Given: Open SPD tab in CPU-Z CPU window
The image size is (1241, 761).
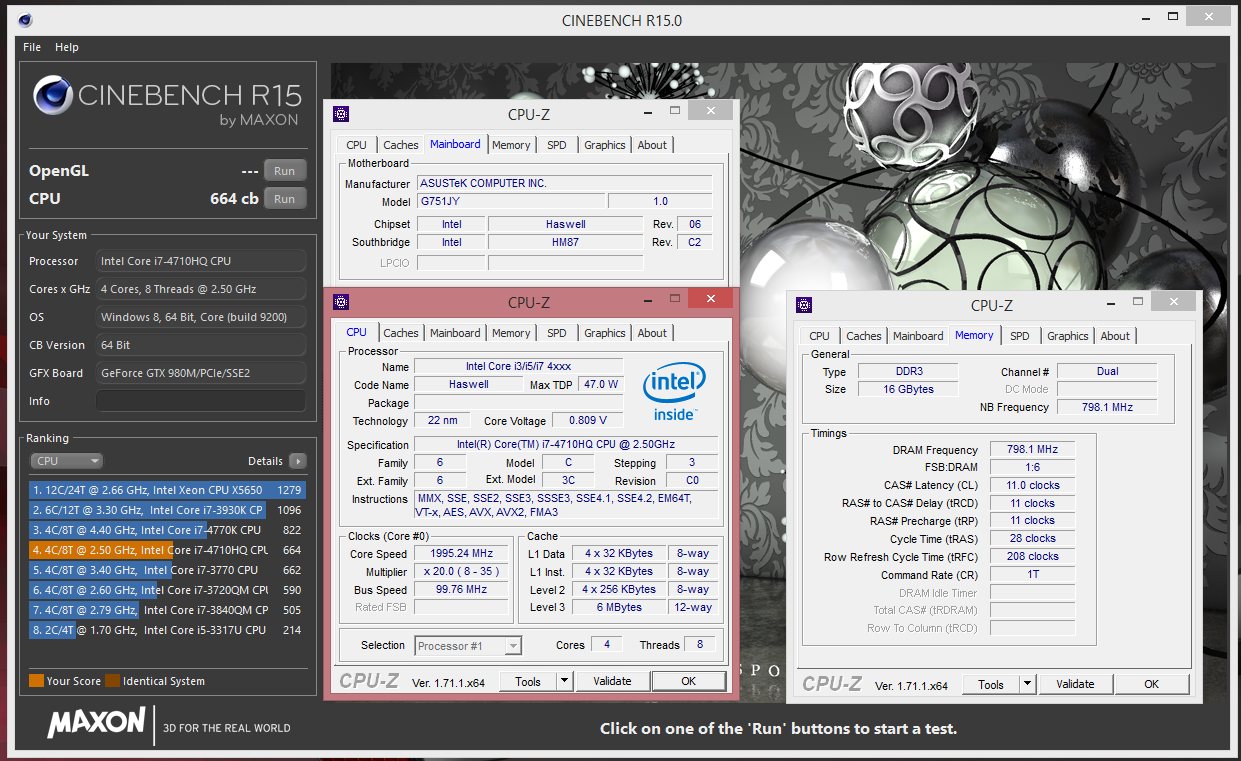Looking at the screenshot, I should [x=557, y=333].
